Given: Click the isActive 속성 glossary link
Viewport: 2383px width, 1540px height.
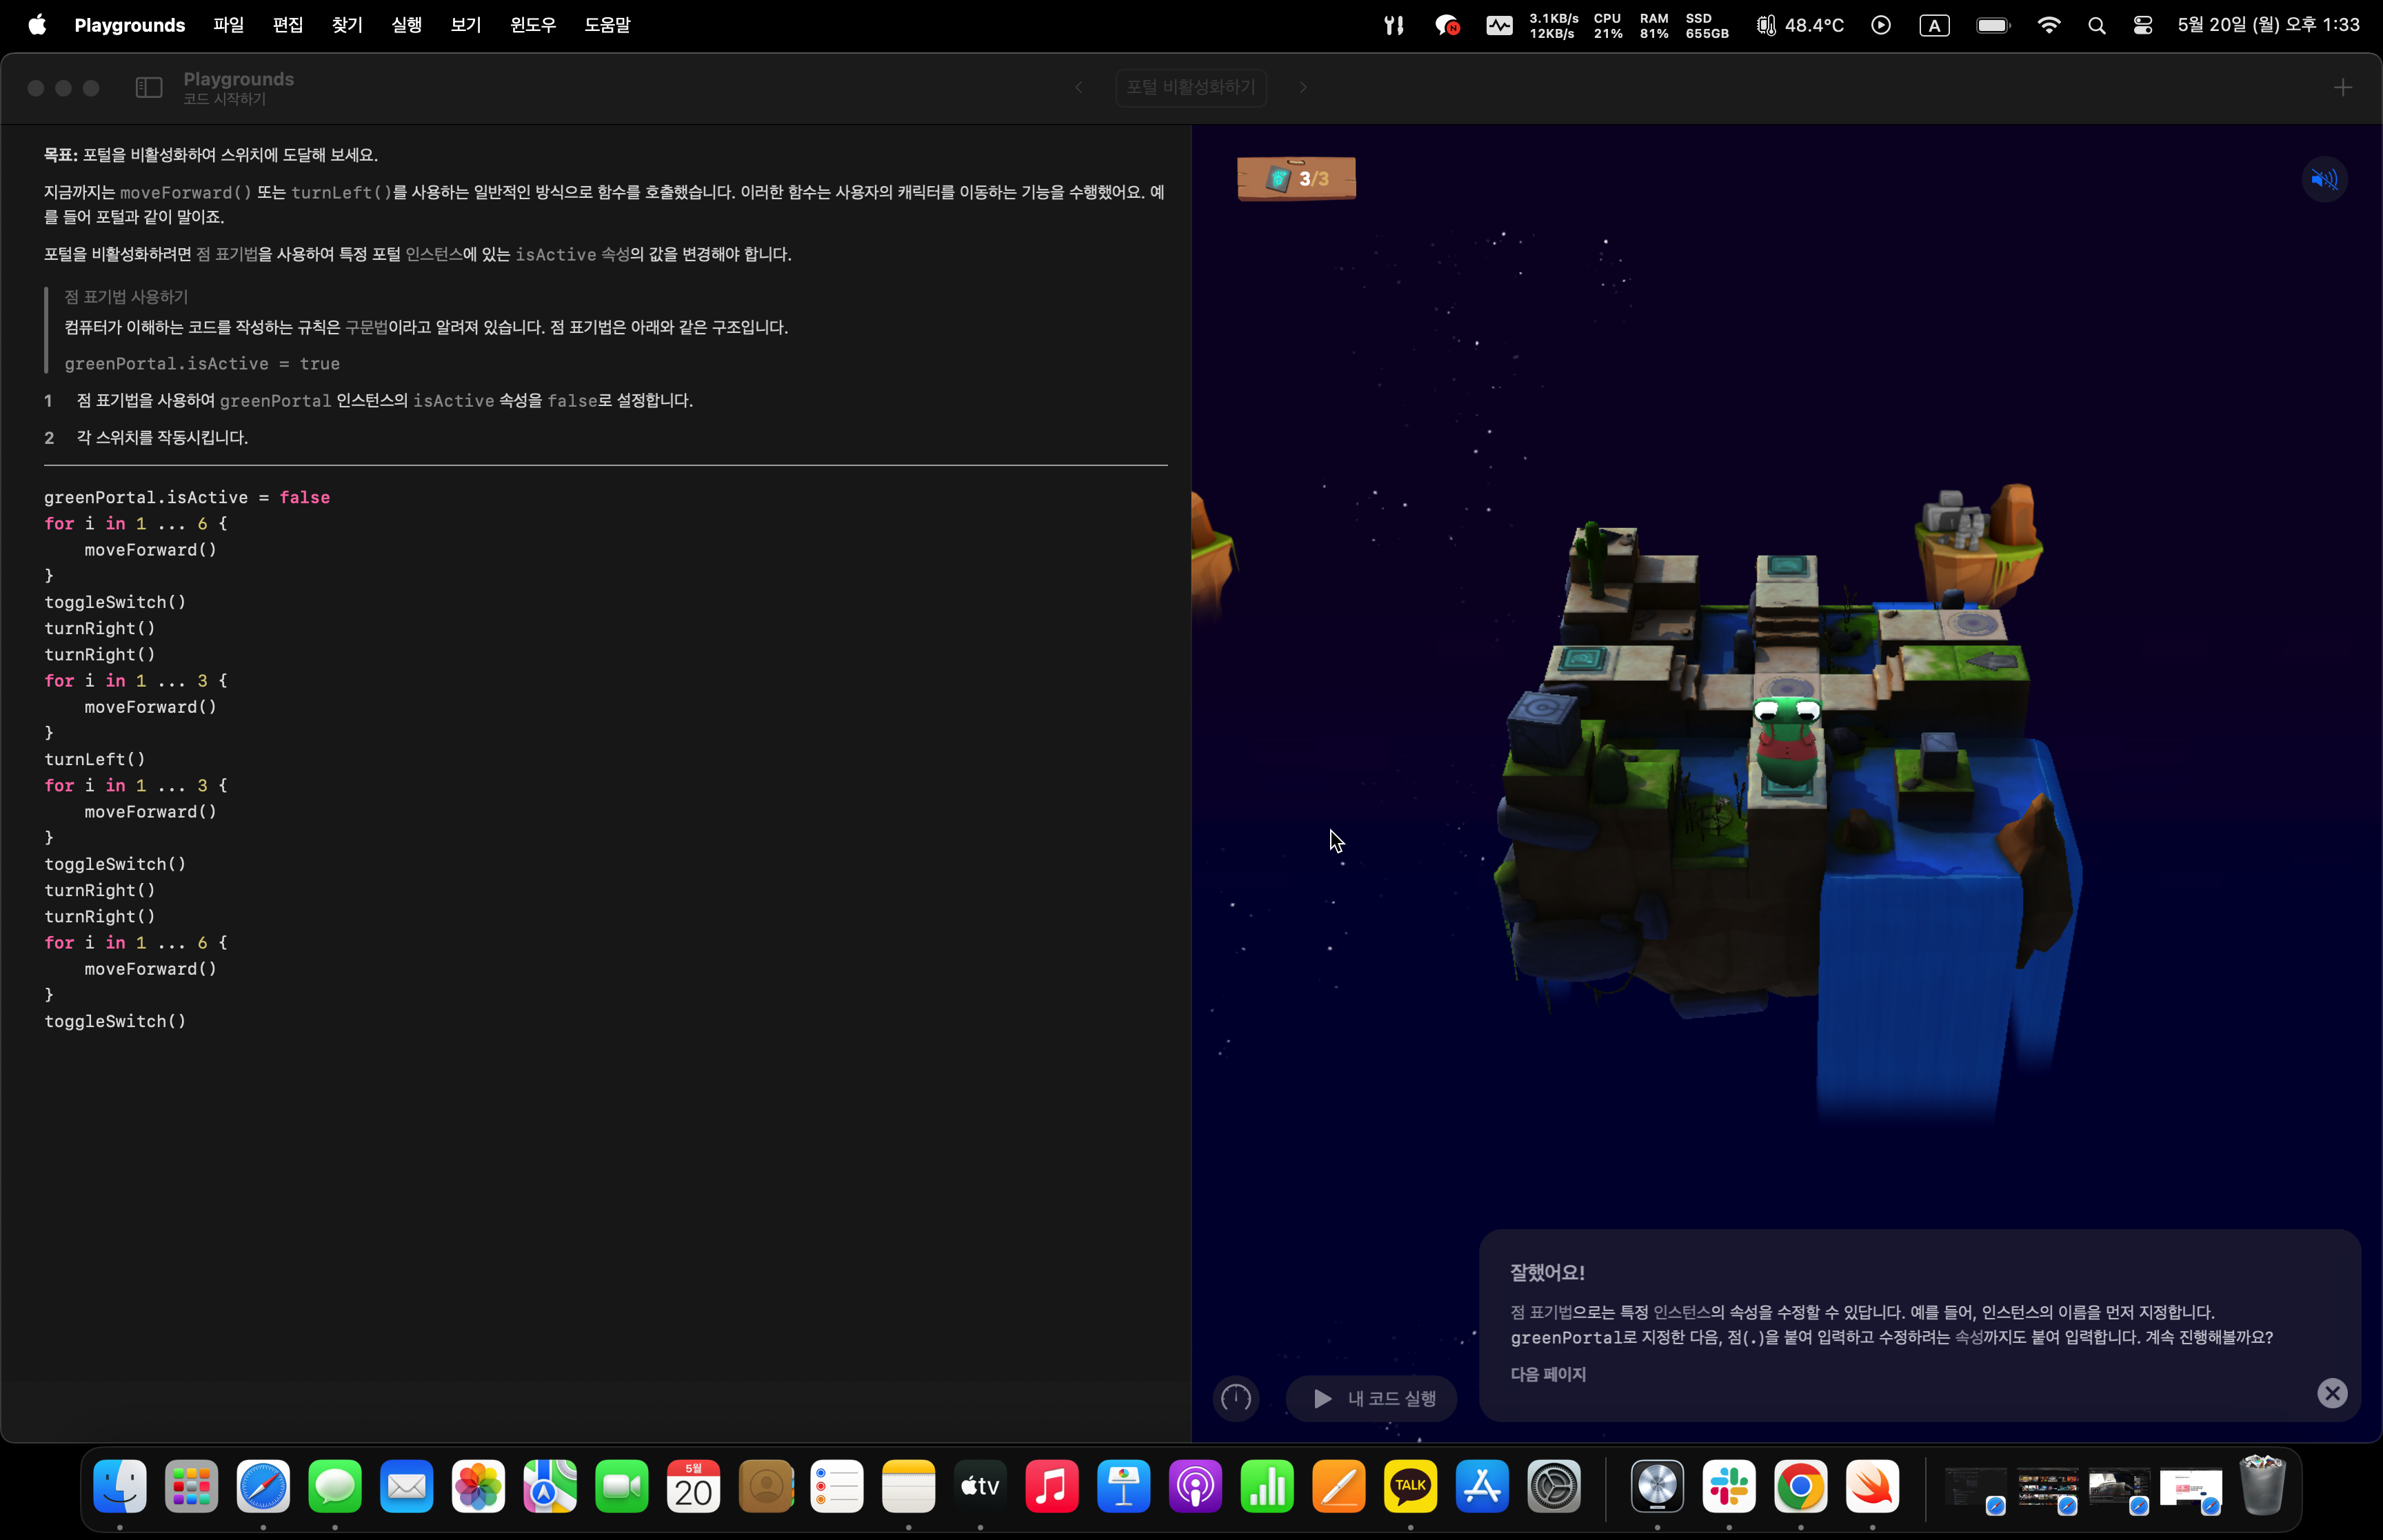Looking at the screenshot, I should (573, 254).
